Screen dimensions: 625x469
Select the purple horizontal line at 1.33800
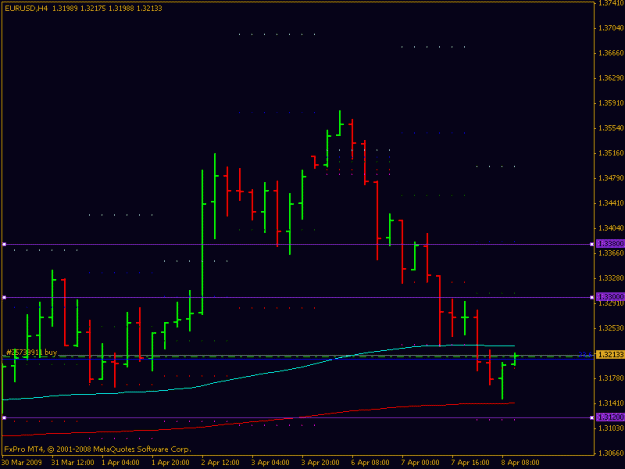point(298,244)
